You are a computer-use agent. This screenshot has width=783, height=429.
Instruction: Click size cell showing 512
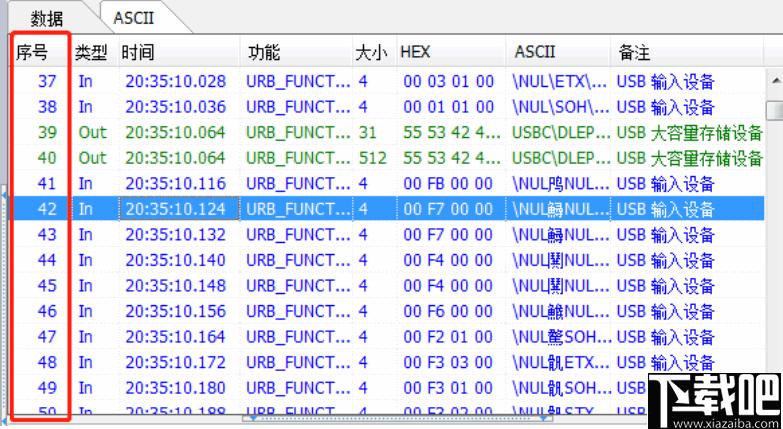coord(373,158)
